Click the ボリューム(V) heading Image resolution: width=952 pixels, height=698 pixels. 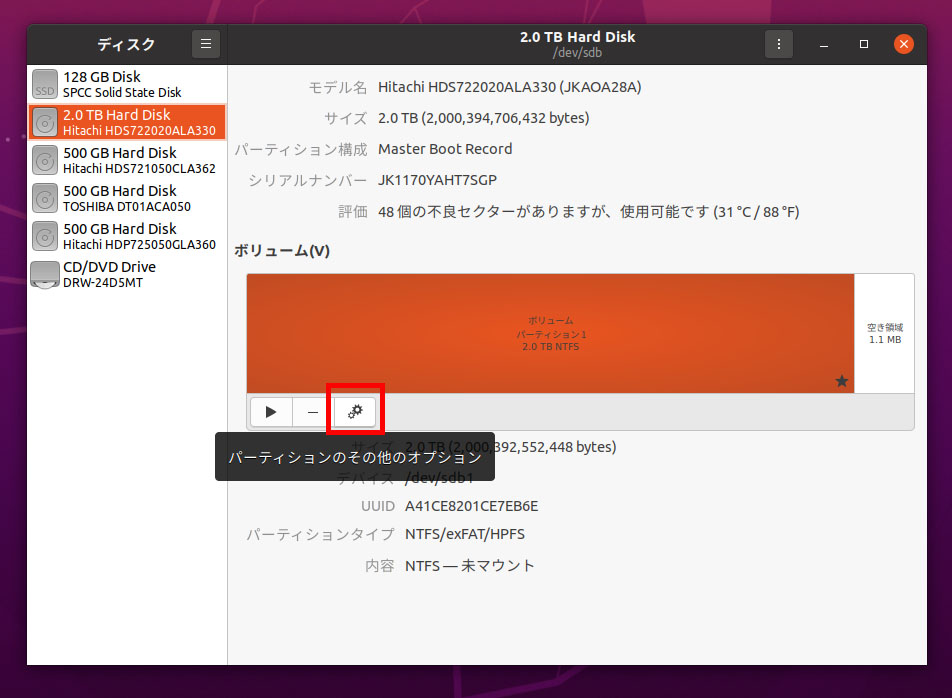[x=282, y=251]
